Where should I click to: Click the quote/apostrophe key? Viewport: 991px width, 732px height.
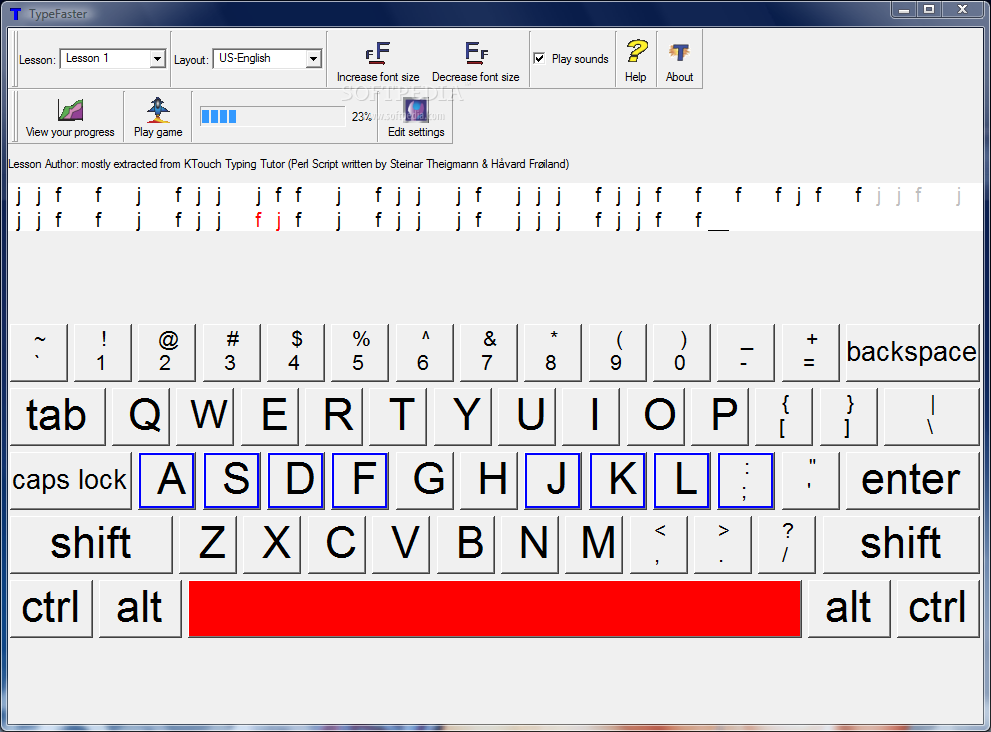(810, 480)
